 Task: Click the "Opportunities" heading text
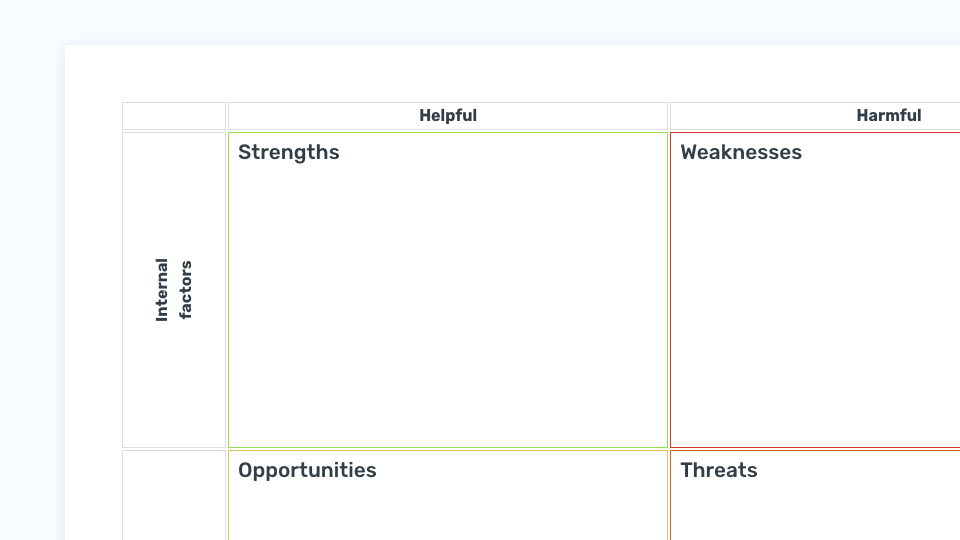307,470
